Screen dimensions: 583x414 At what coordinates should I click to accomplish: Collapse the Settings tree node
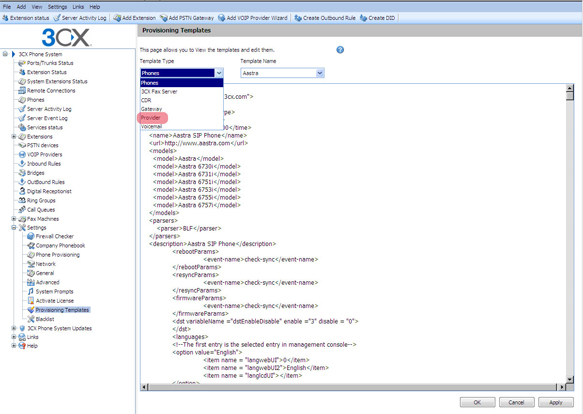click(14, 228)
